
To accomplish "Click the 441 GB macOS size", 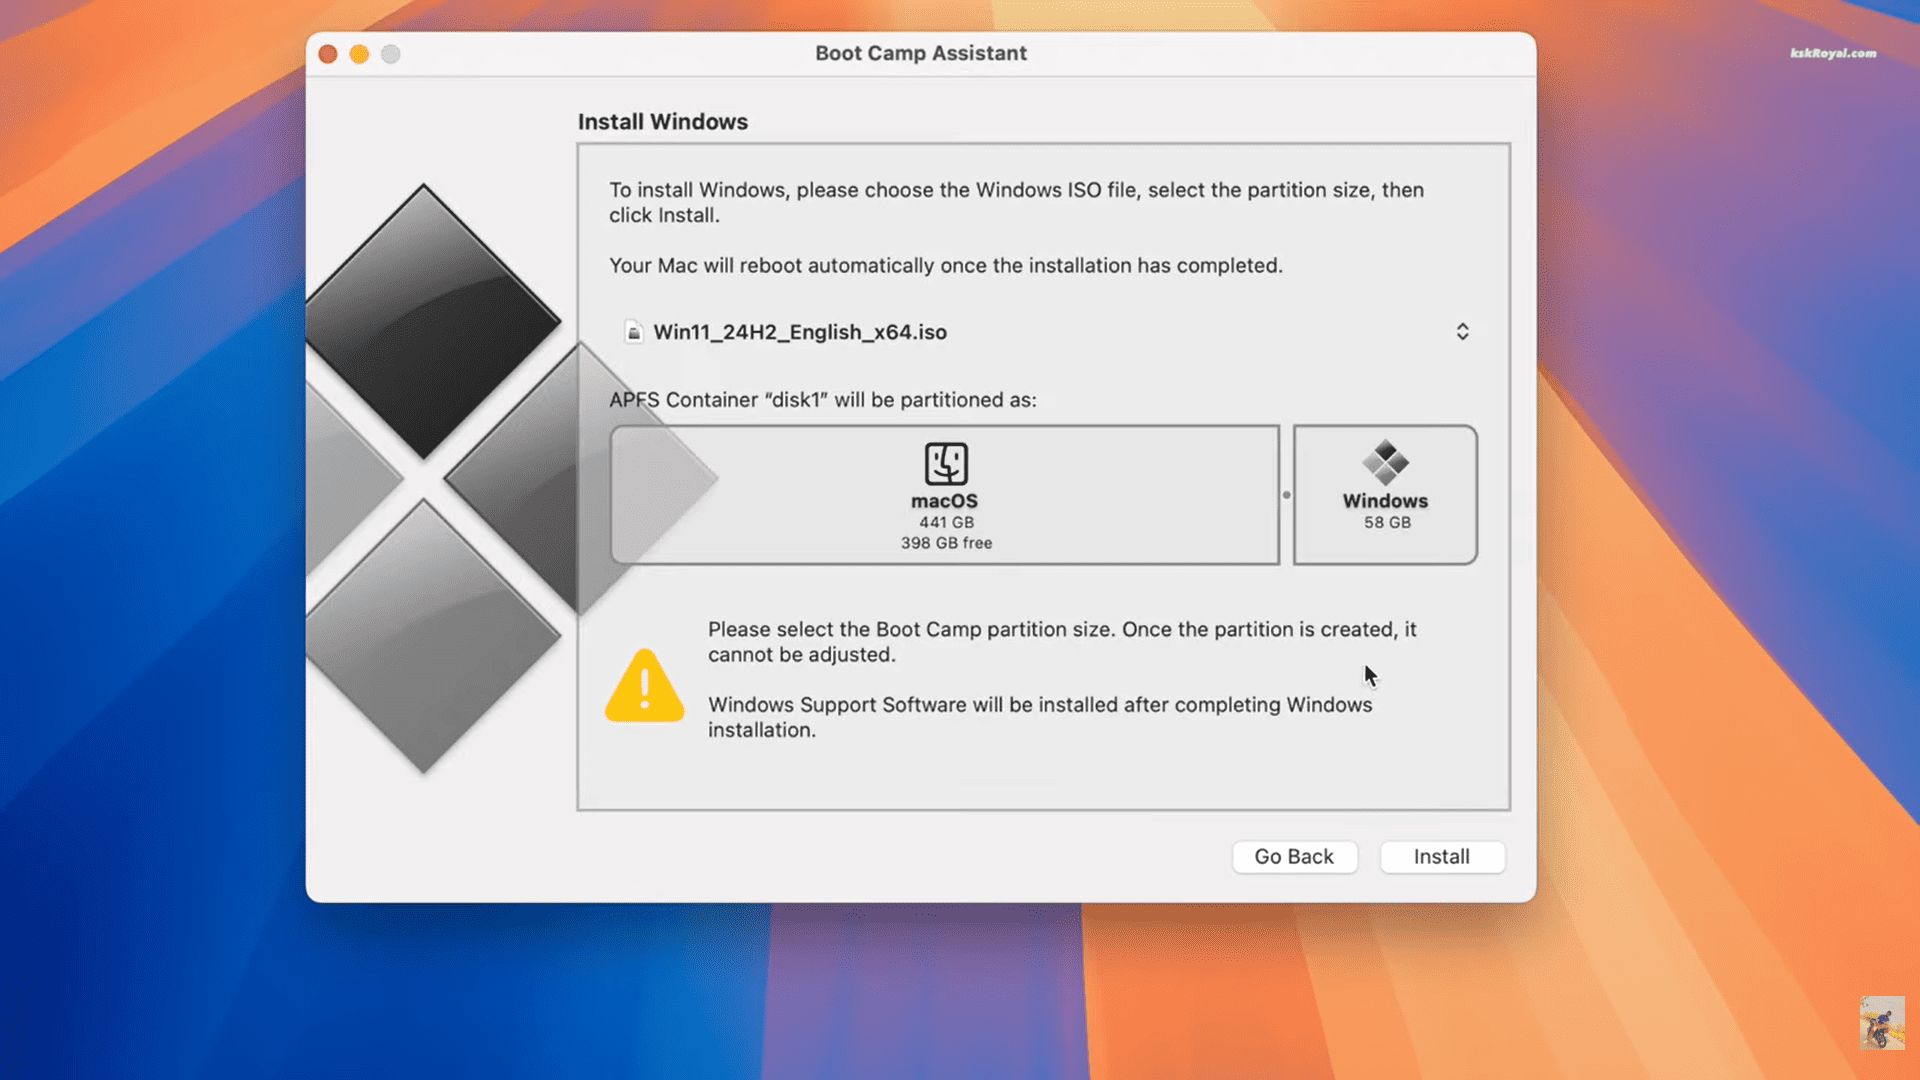I will click(x=946, y=522).
